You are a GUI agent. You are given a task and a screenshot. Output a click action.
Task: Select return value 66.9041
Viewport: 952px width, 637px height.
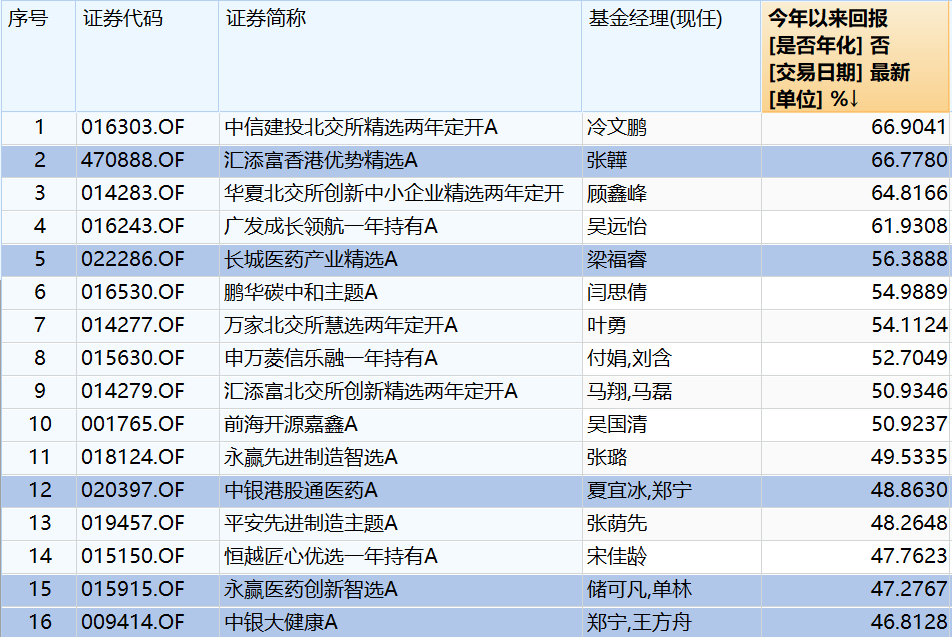point(909,127)
